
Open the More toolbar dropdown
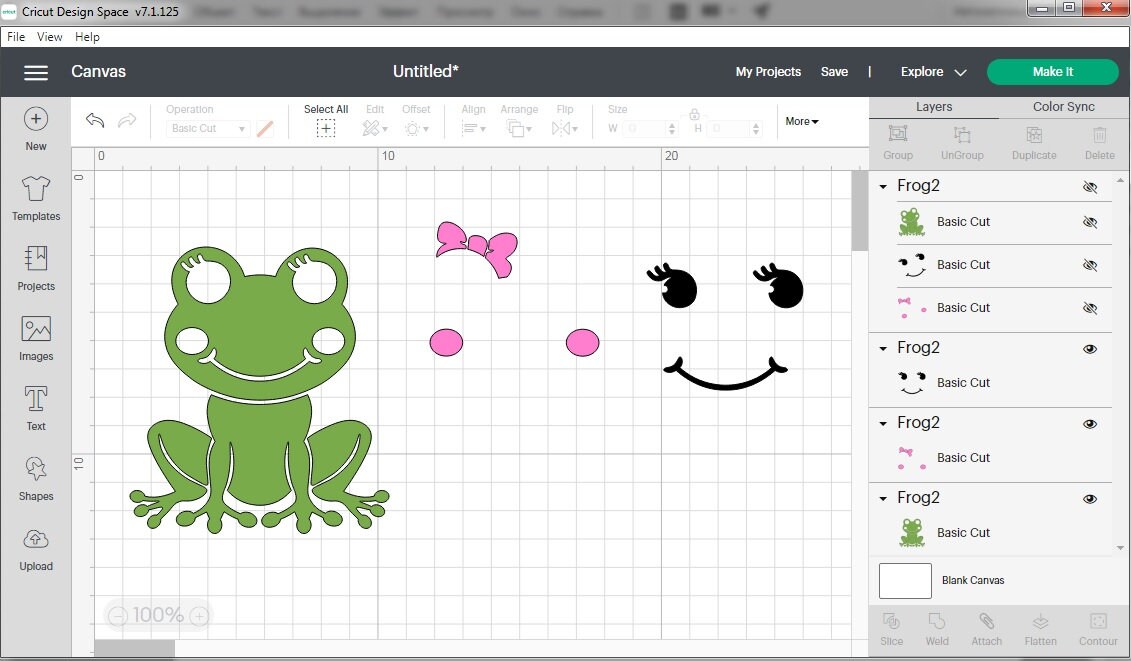point(802,121)
